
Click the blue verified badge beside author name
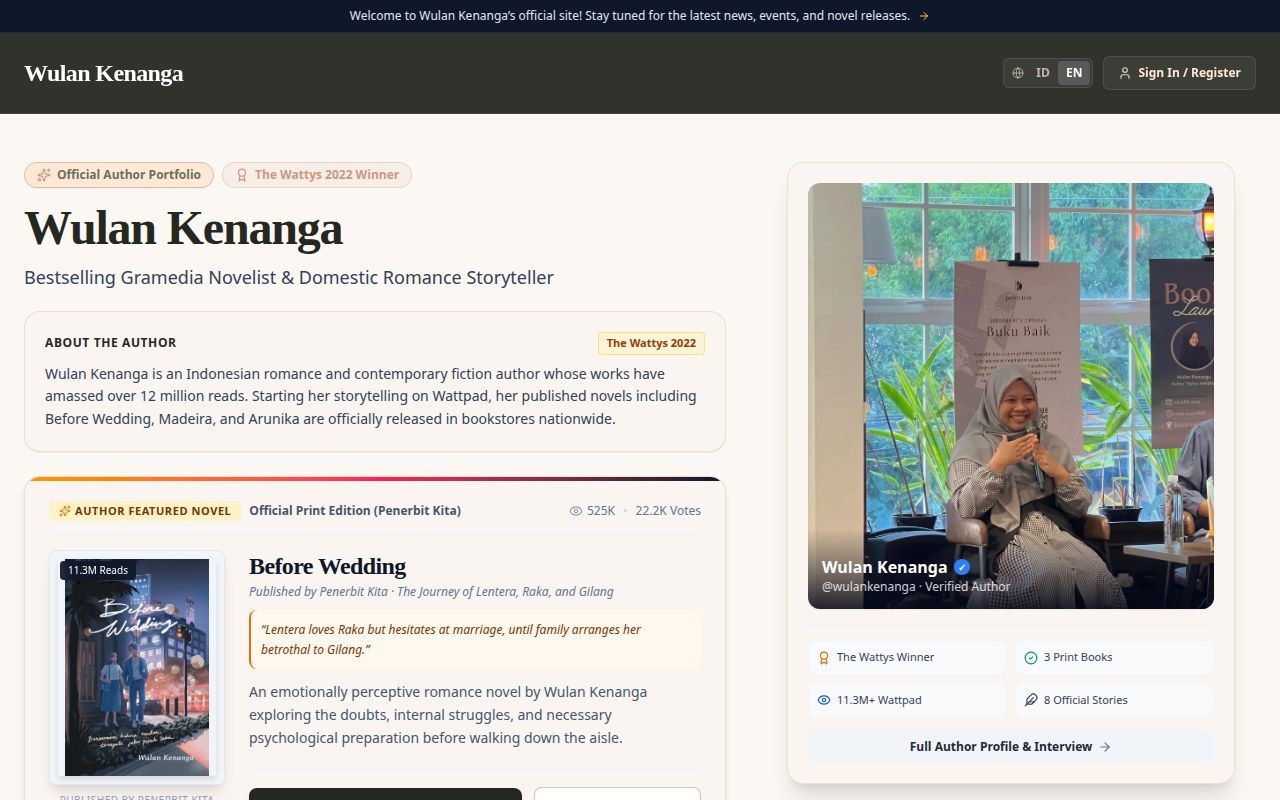click(962, 567)
